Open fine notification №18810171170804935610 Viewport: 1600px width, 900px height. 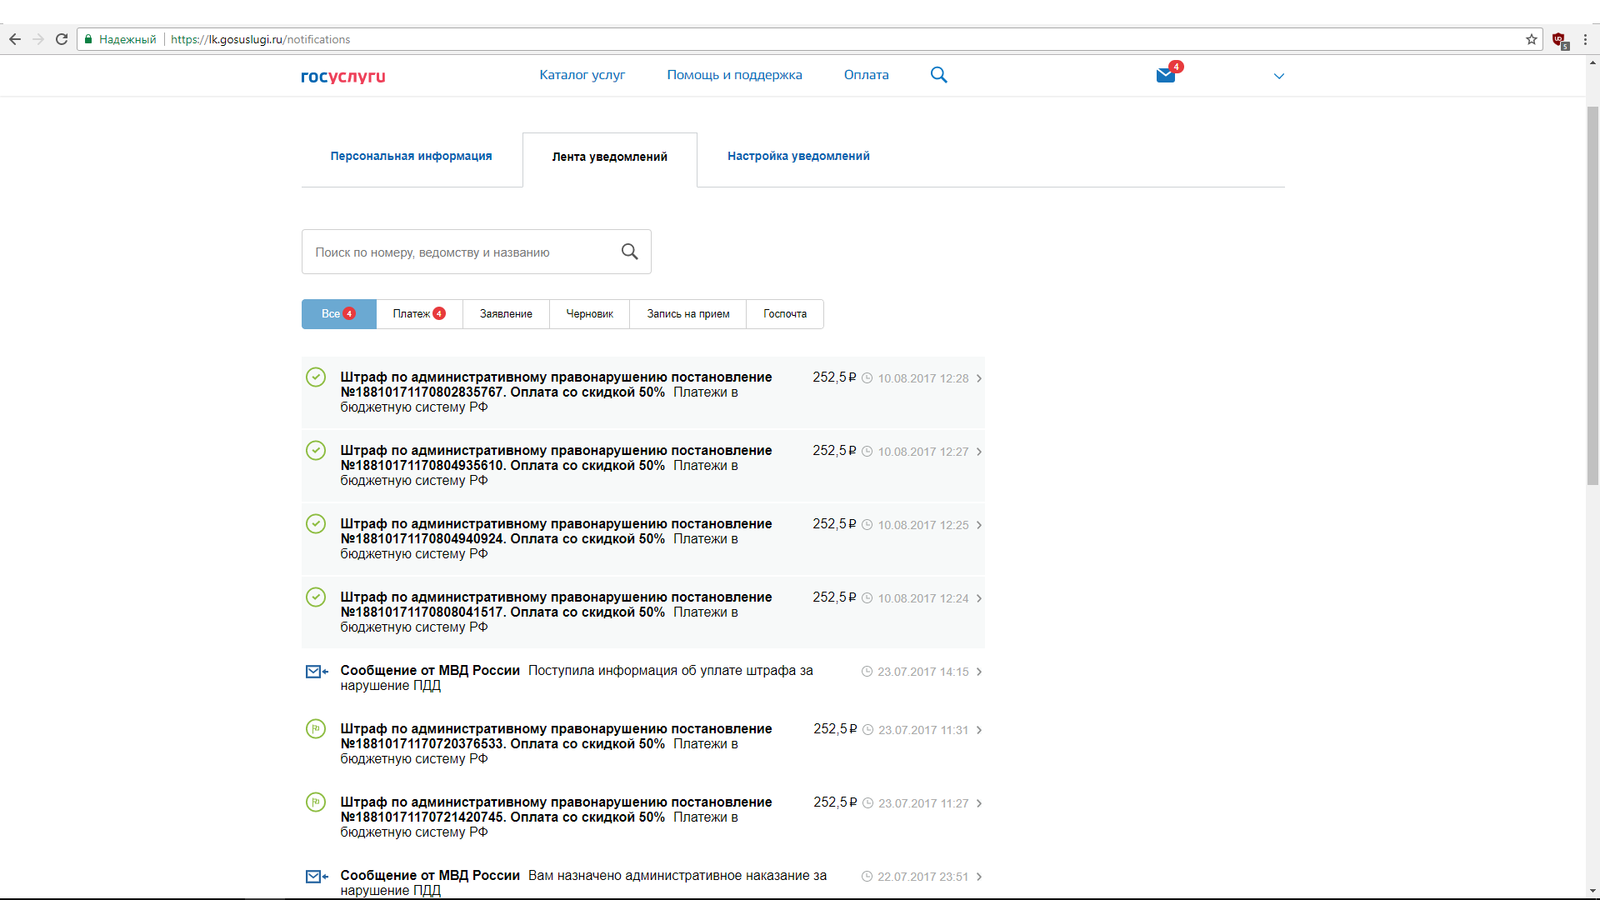click(643, 466)
